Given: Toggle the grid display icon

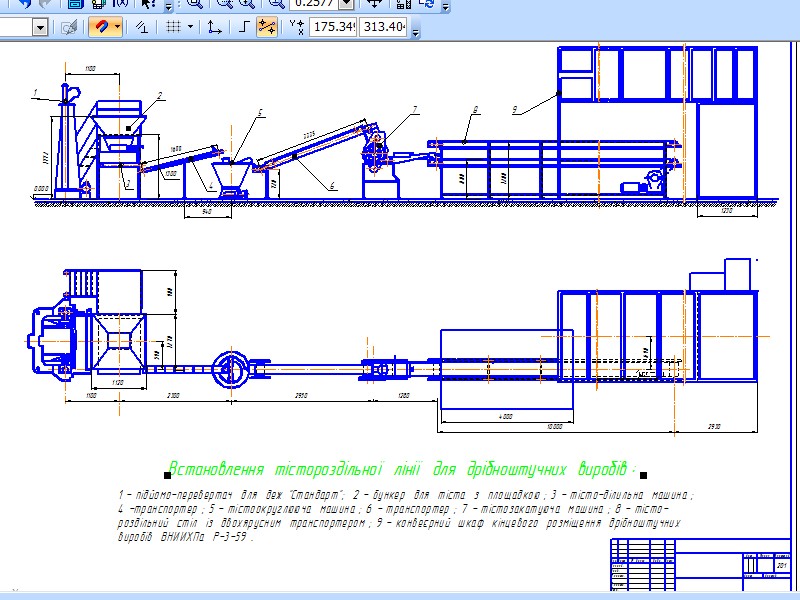Looking at the screenshot, I should tap(174, 27).
